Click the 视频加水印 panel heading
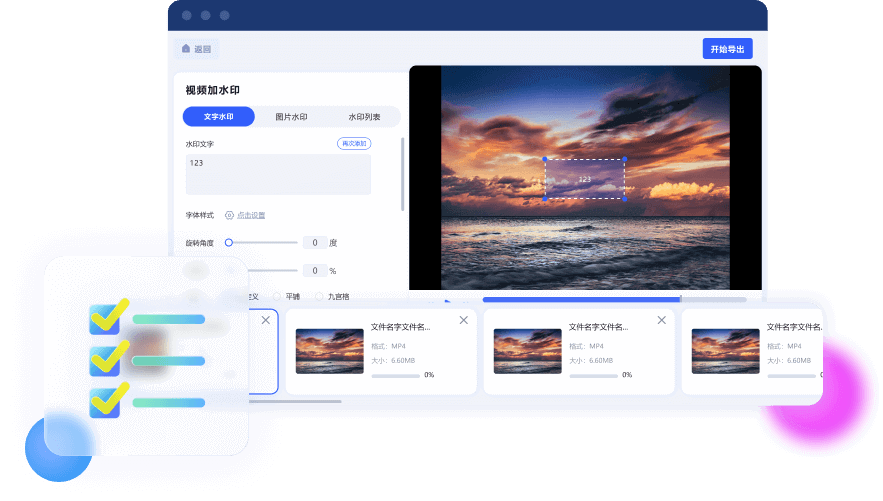883x501 pixels. coord(213,90)
